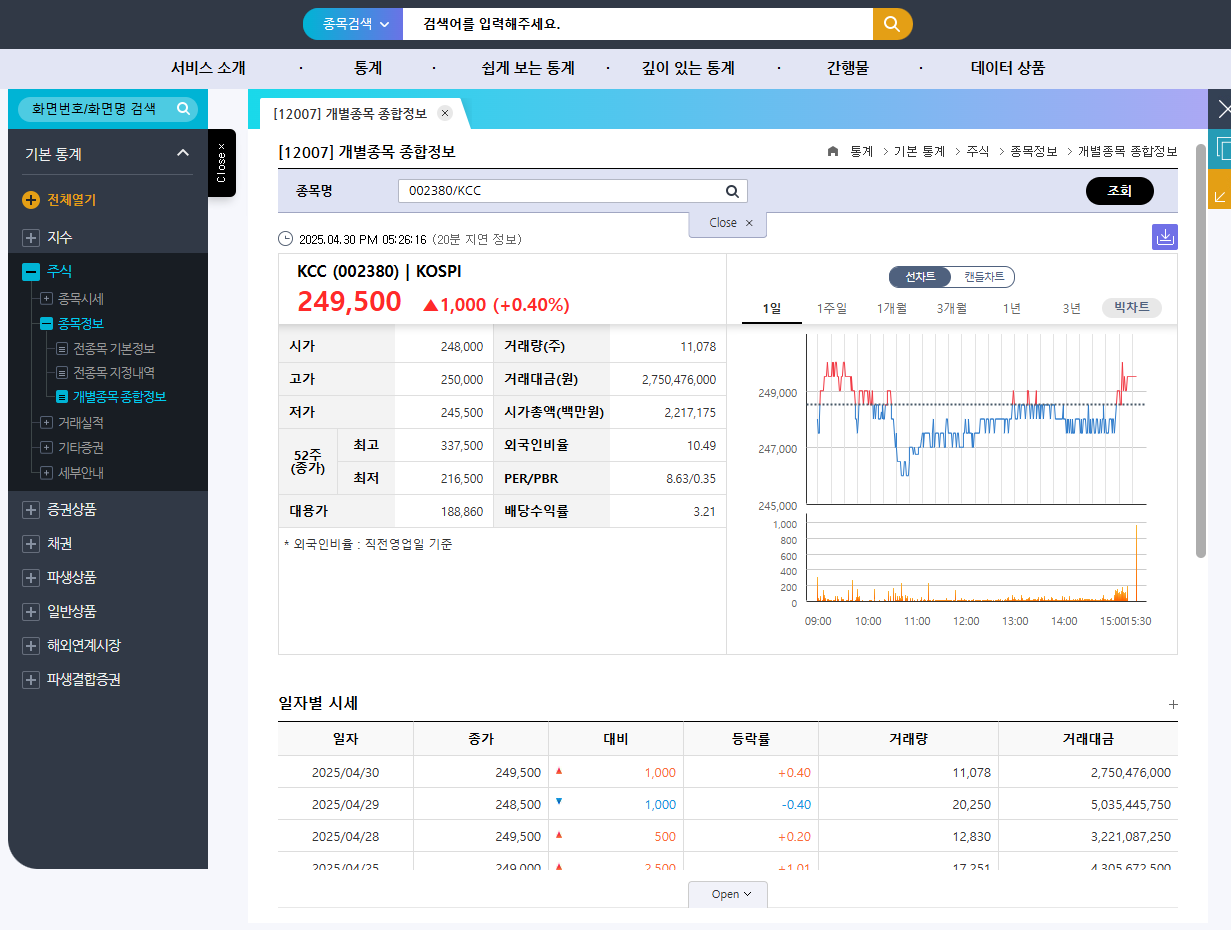Open the 빅차트 big chart button
1231x930 pixels.
(1132, 307)
